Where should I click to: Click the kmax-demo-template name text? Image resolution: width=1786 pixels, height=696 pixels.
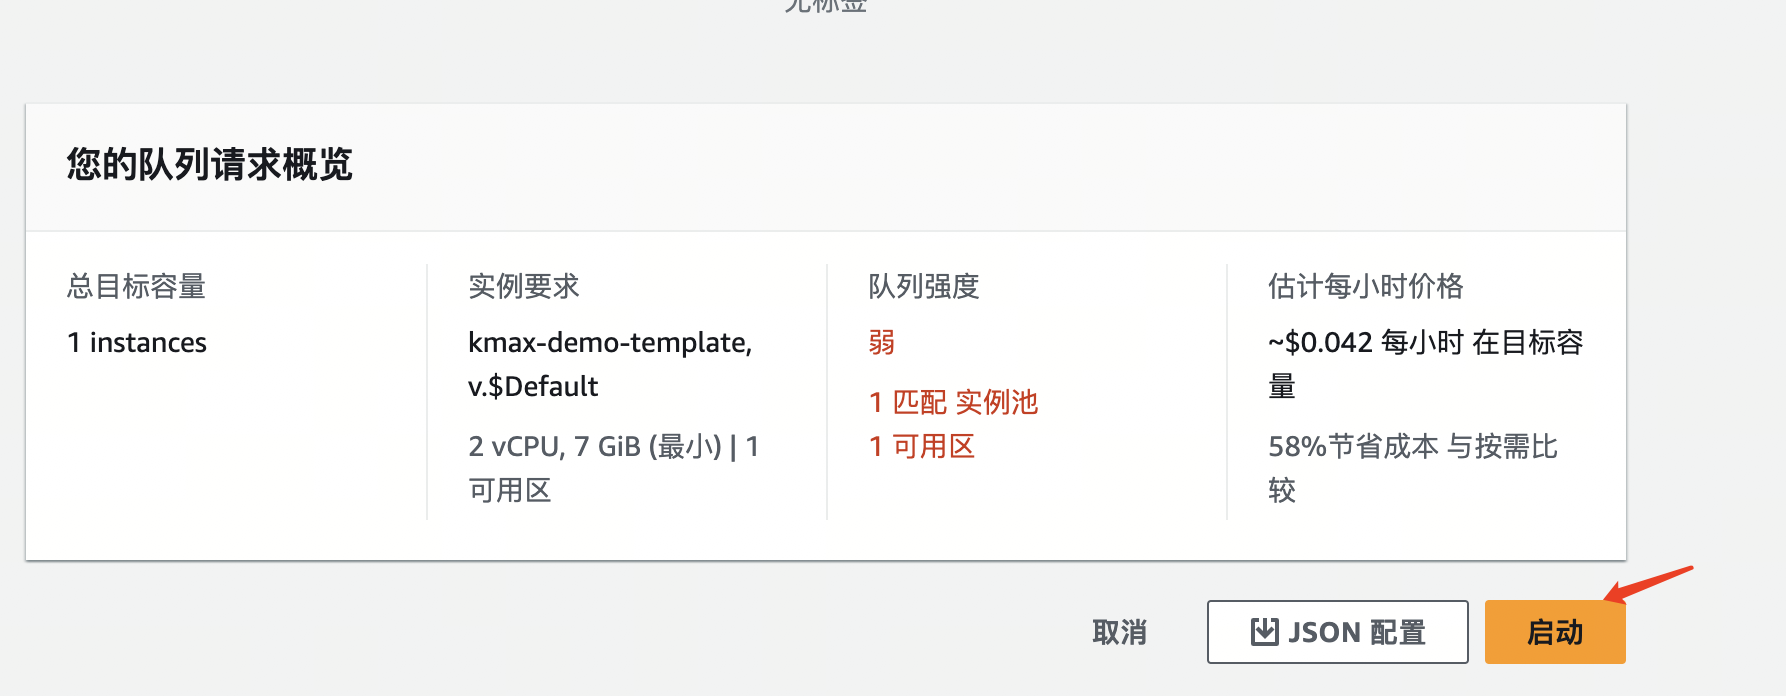coord(609,343)
